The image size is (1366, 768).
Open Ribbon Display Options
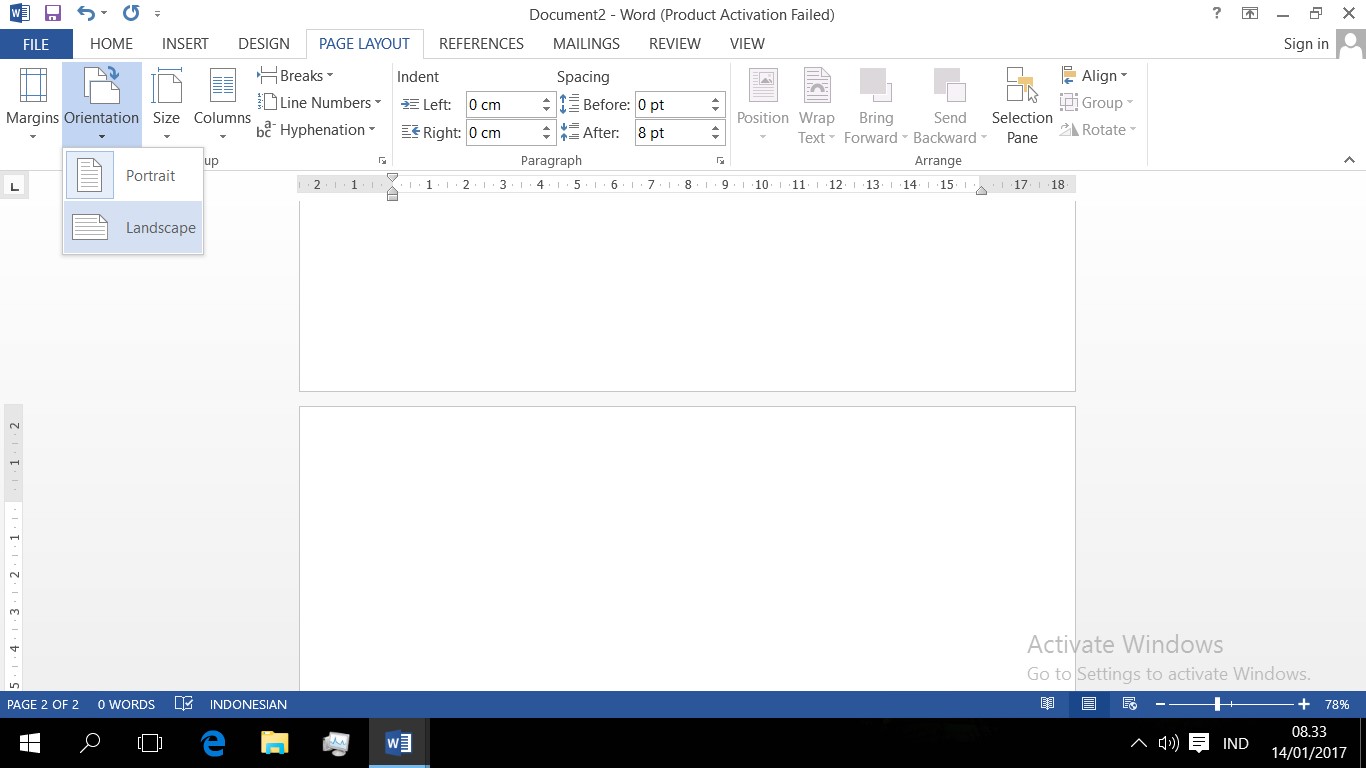point(1250,14)
